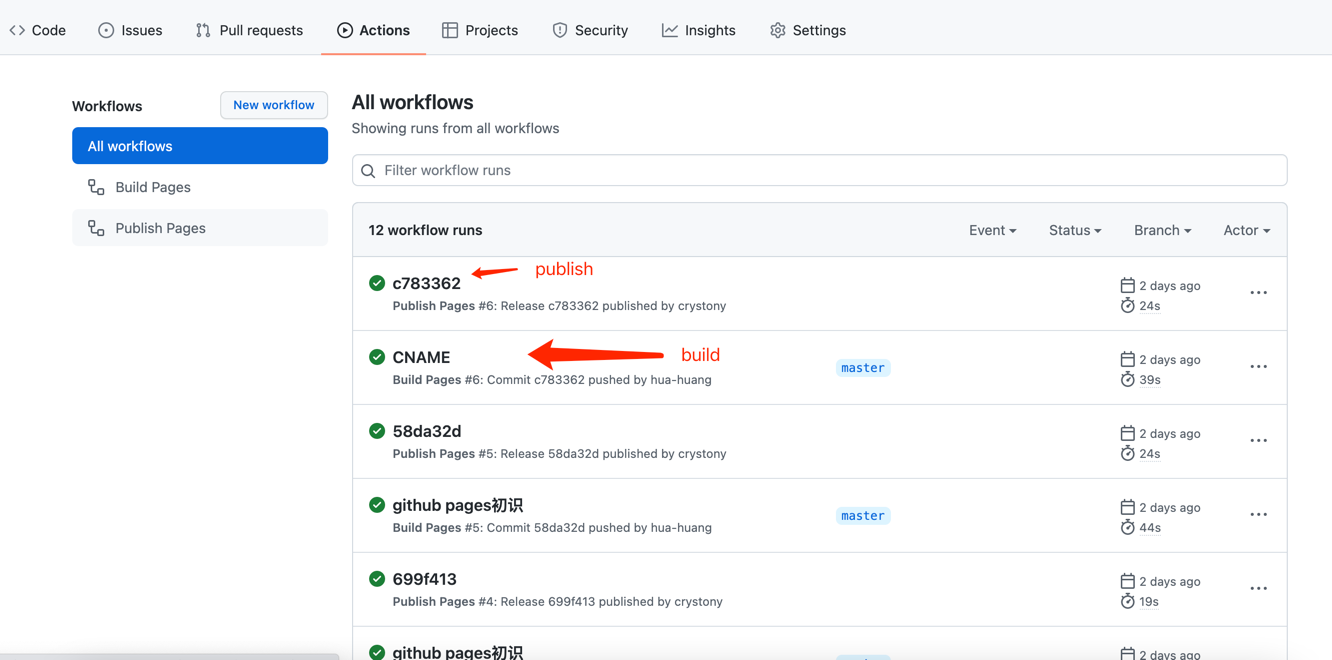The image size is (1332, 660).
Task: Open the three-dot menu for the c783362 run
Action: 1258,293
